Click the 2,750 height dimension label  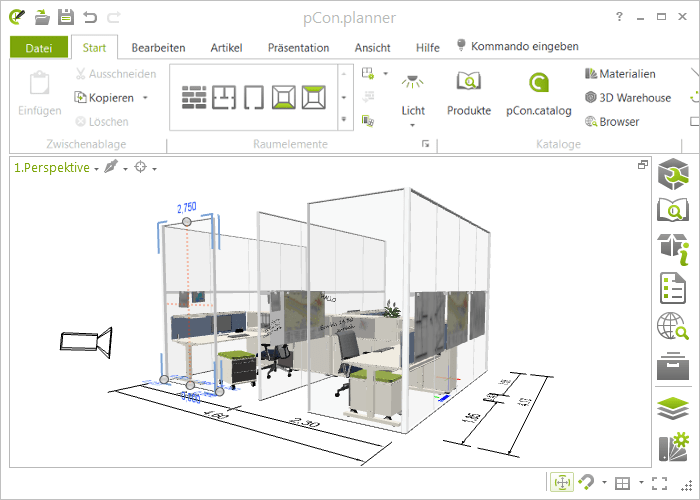tap(187, 208)
